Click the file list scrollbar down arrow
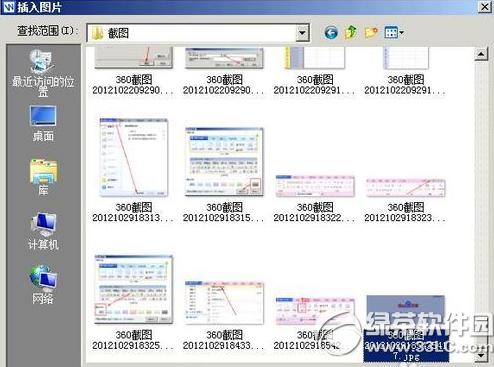Image resolution: width=494 pixels, height=367 pixels. click(x=481, y=355)
